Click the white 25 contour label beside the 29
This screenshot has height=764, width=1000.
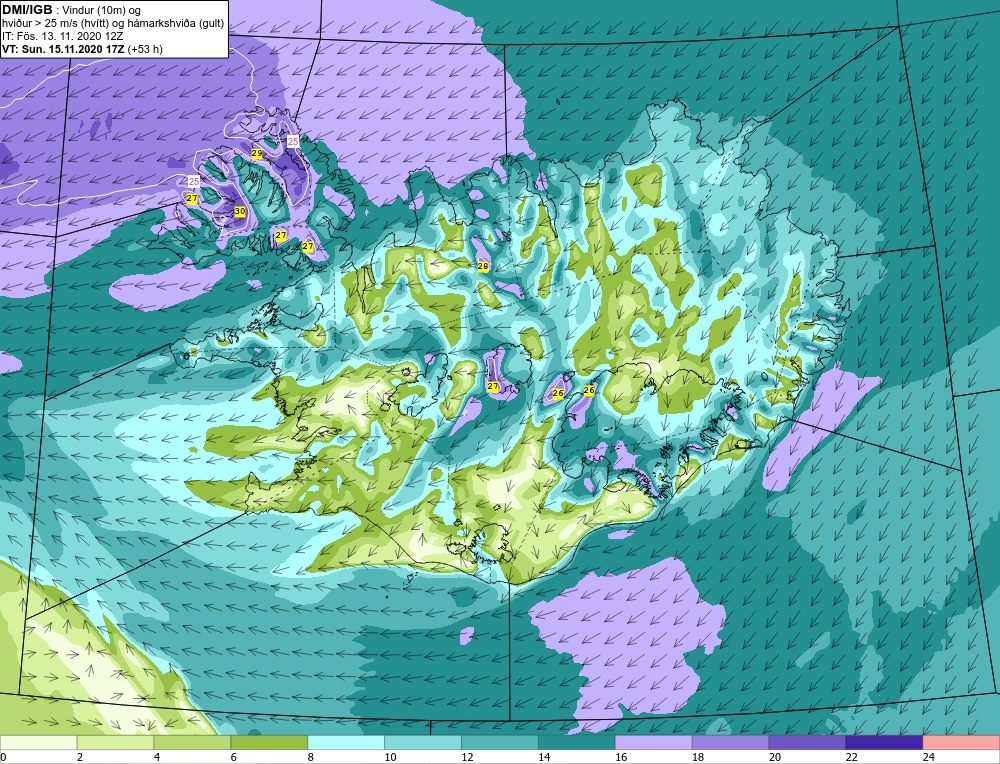pos(293,142)
